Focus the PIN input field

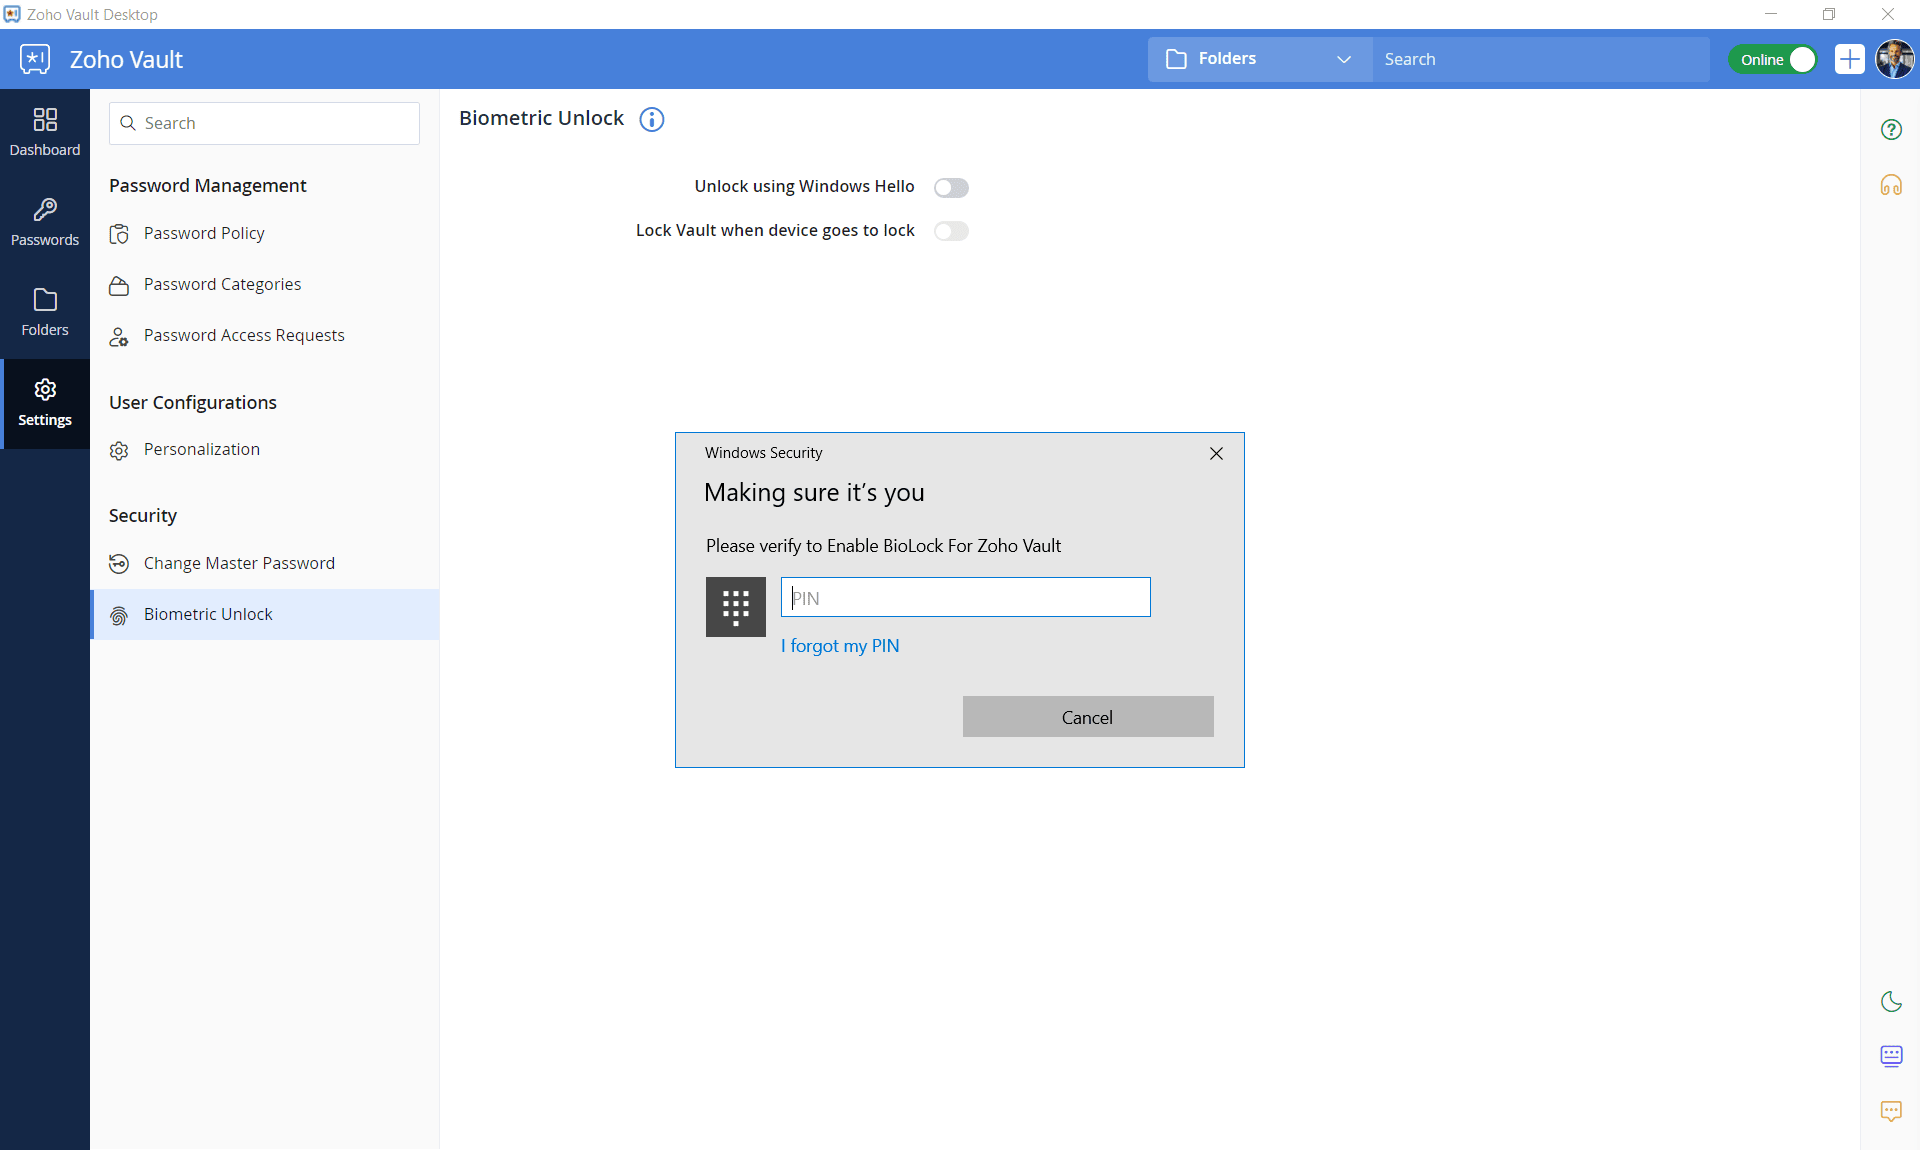click(x=966, y=597)
